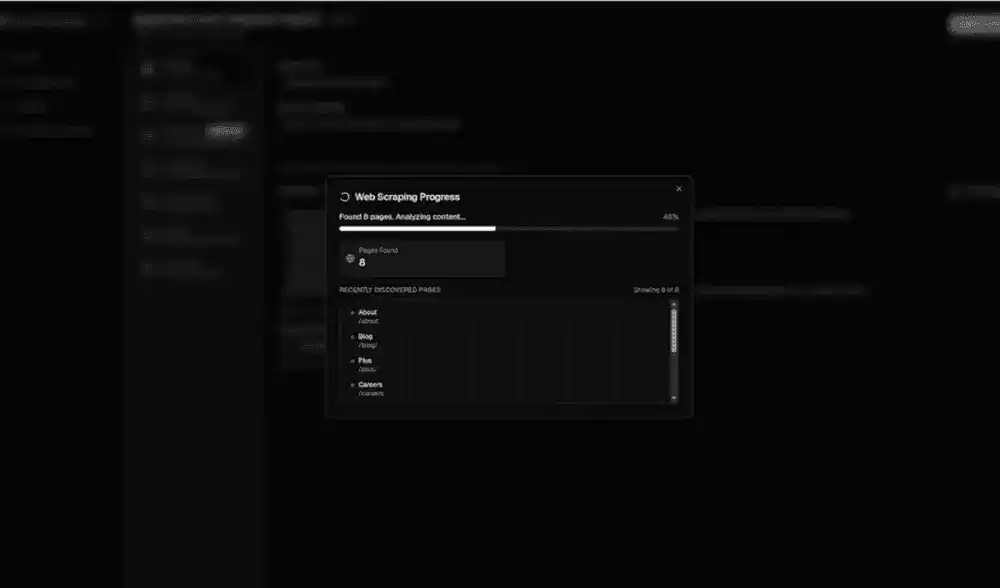Click the bullet icon beside About
Image resolution: width=1000 pixels, height=588 pixels.
[353, 313]
